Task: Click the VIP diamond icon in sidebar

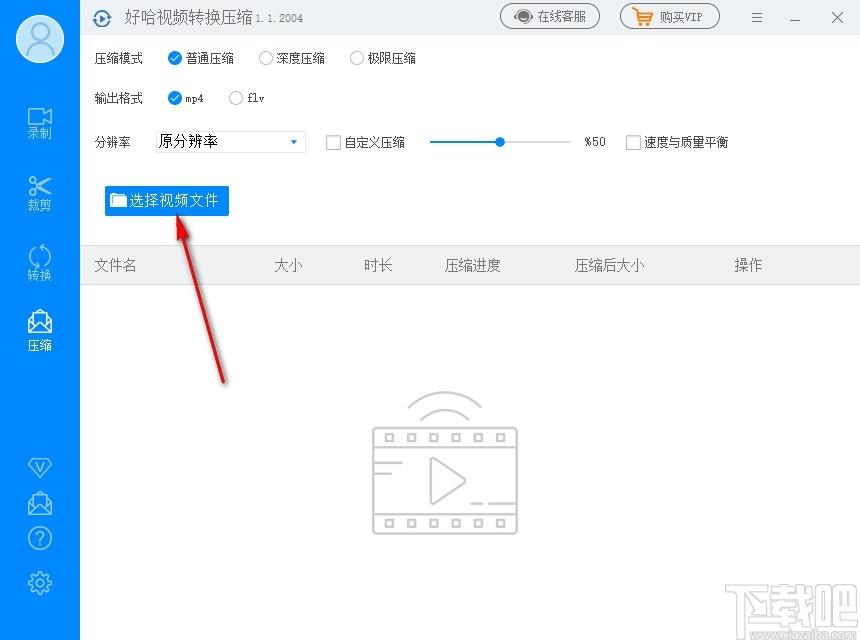Action: 39,467
